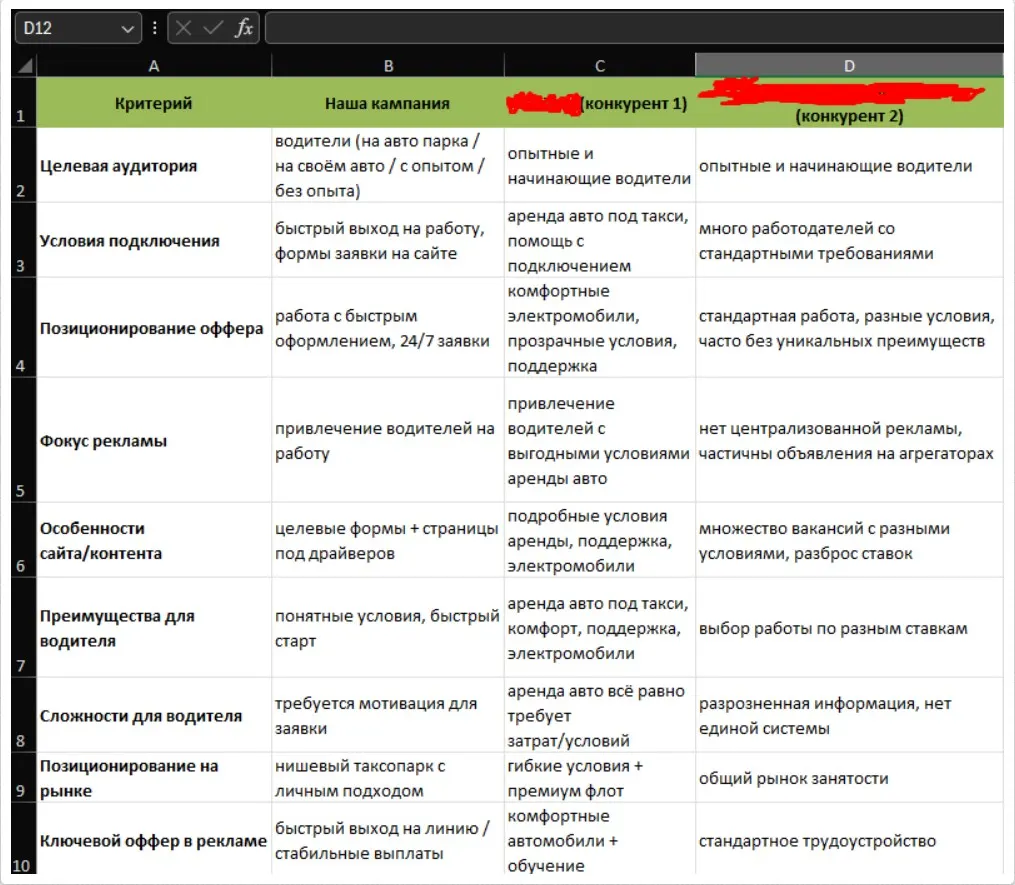Select column C header
The image size is (1015, 885).
599,66
